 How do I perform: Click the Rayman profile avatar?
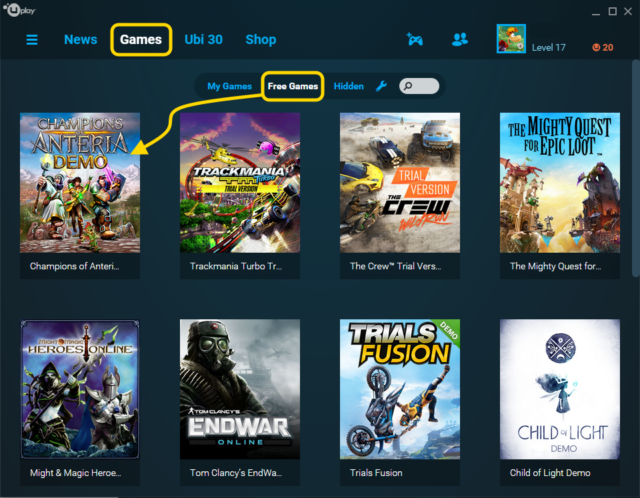pyautogui.click(x=511, y=39)
